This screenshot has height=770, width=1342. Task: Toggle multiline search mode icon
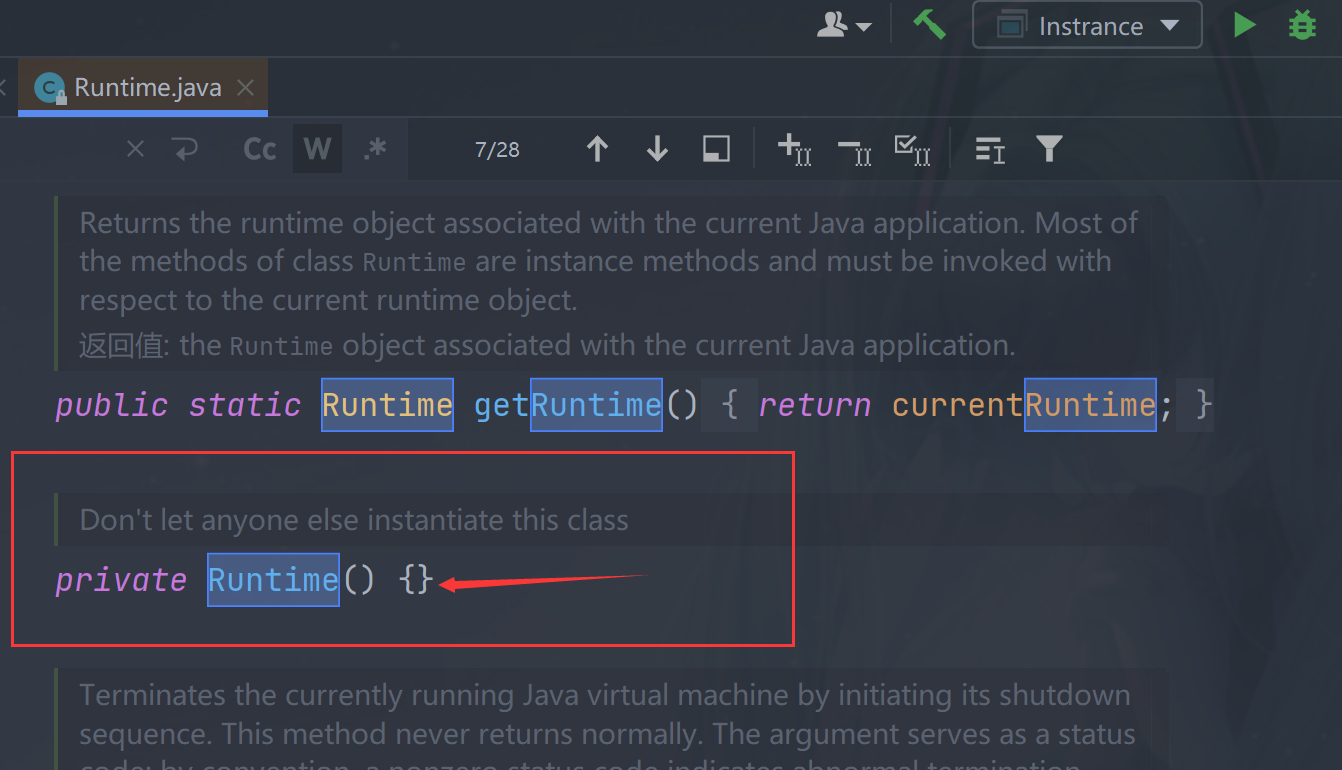click(989, 150)
